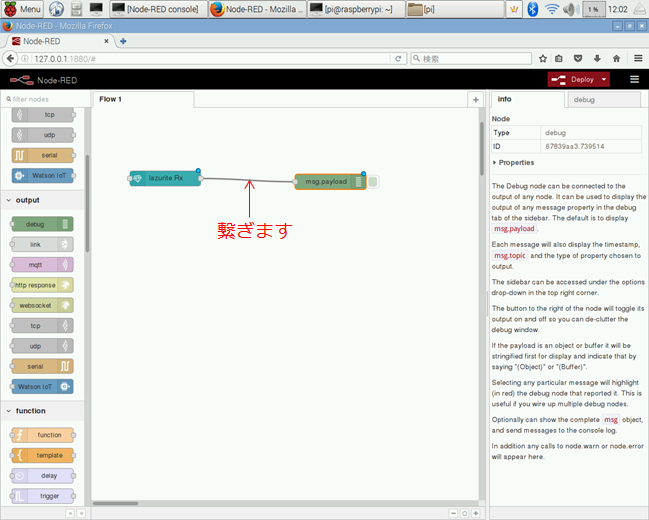Select the tcp output palette node
The image size is (649, 520).
(x=43, y=325)
